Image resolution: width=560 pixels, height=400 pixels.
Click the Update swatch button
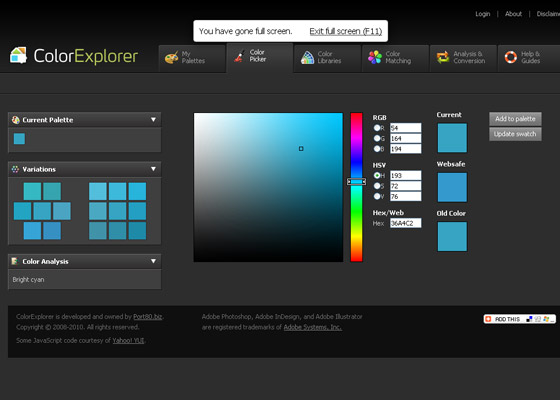515,134
